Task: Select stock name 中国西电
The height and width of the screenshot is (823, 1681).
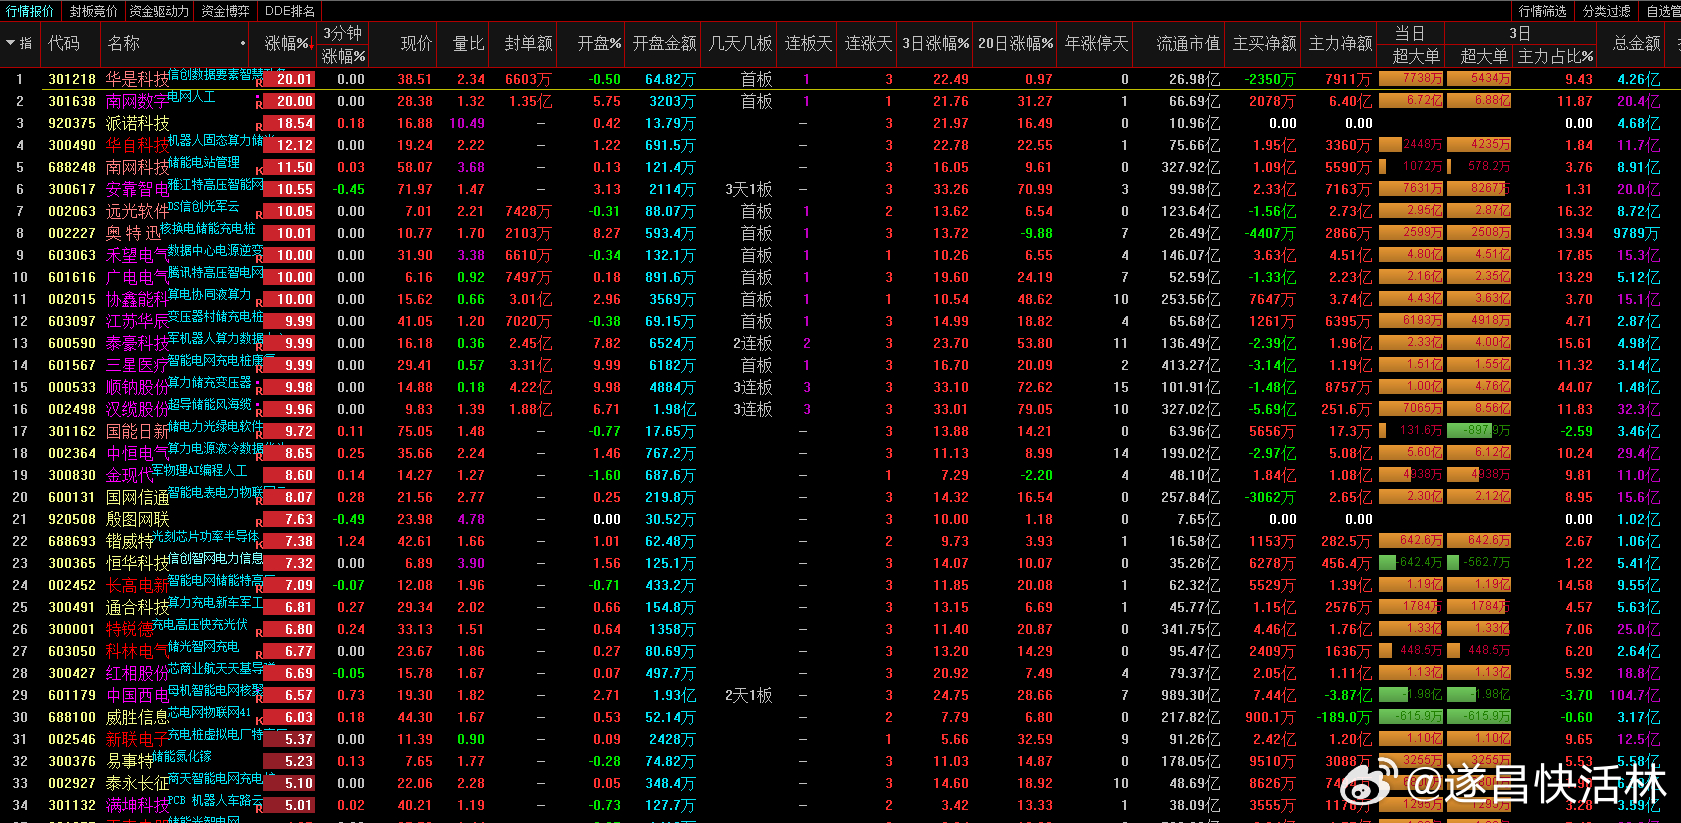Action: pos(138,695)
